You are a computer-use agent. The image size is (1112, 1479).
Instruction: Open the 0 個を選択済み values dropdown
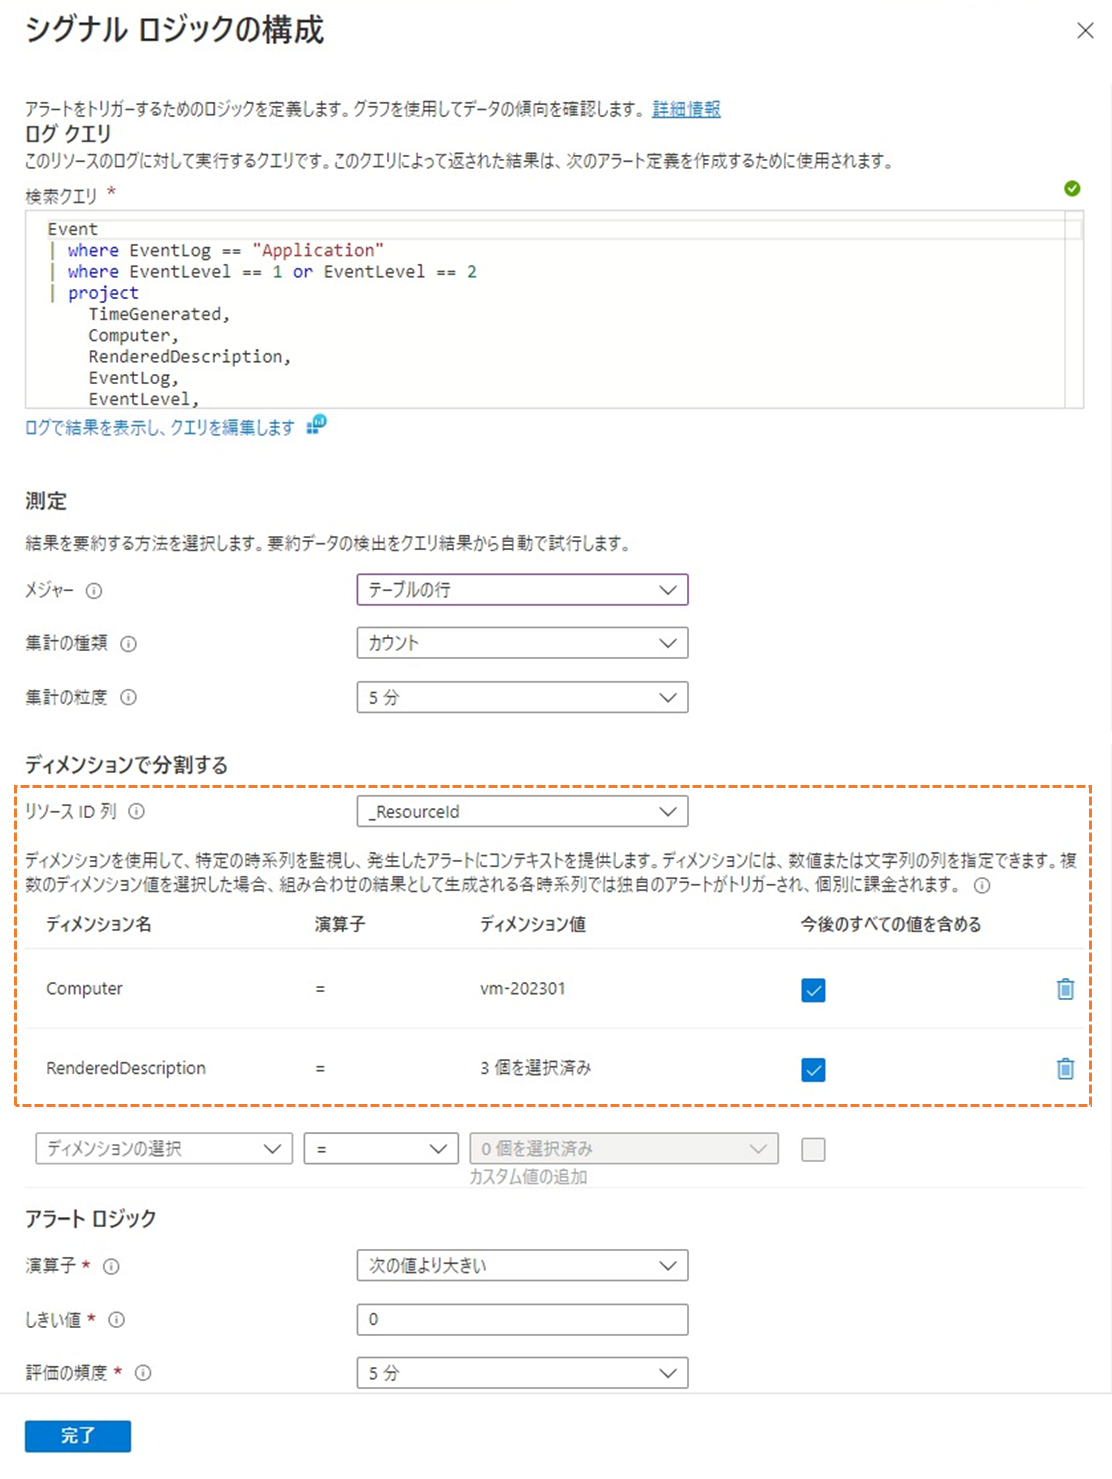point(624,1149)
